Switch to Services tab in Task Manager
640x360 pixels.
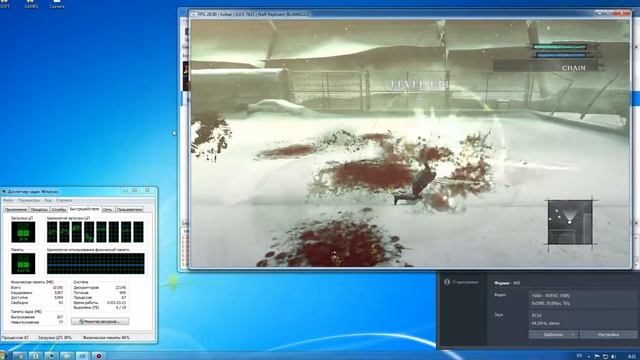click(59, 209)
